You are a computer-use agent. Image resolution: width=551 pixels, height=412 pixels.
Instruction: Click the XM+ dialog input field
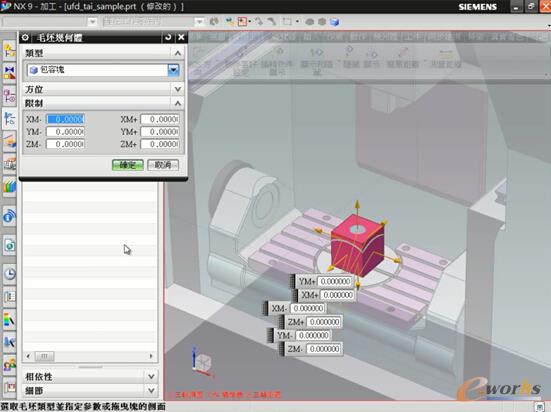[160, 119]
